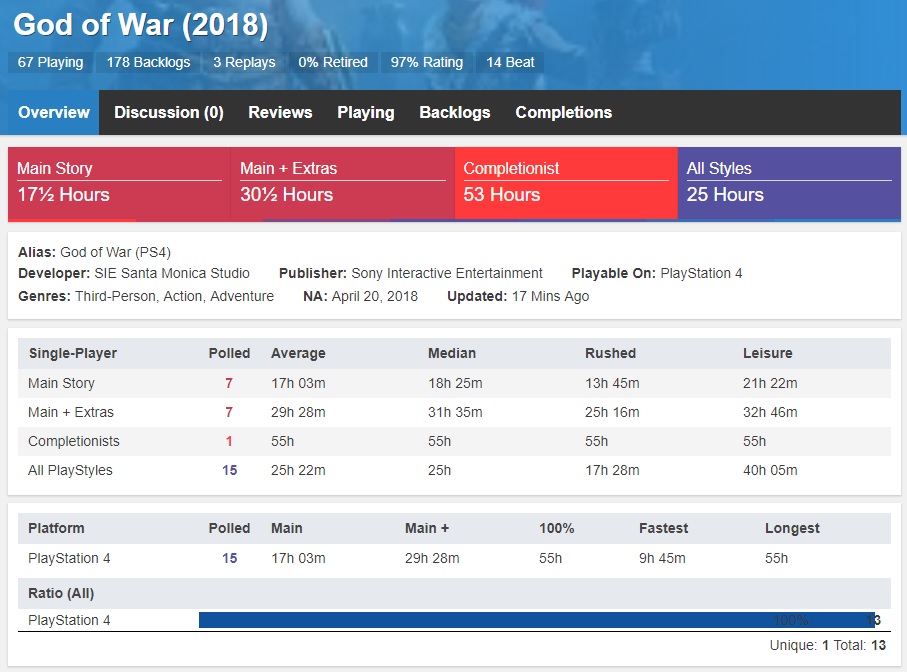The width and height of the screenshot is (907, 672).
Task: Click the God of War (2018) title
Action: point(141,25)
